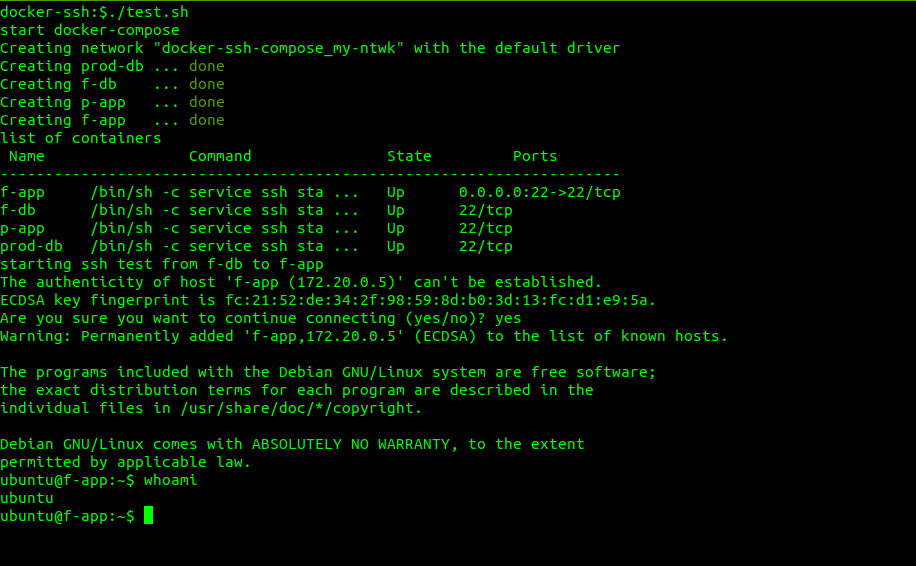The height and width of the screenshot is (566, 916).
Task: Click the 'Name' column header
Action: click(27, 157)
